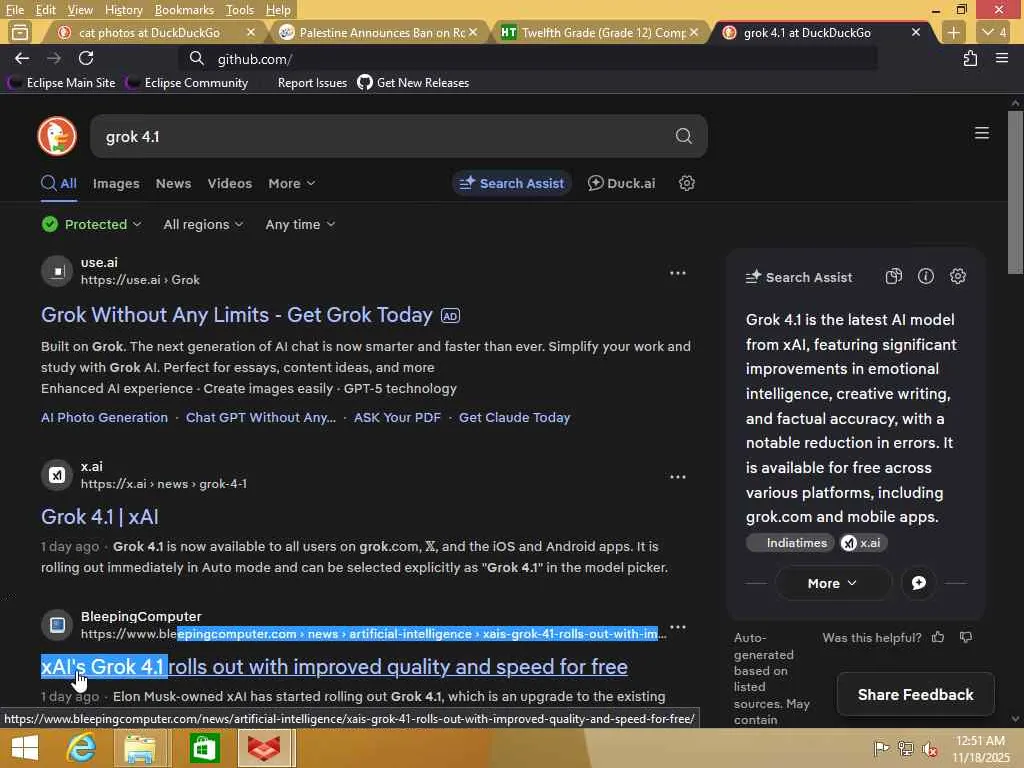Image resolution: width=1024 pixels, height=768 pixels.
Task: Open the Windows Start button
Action: tap(25, 748)
